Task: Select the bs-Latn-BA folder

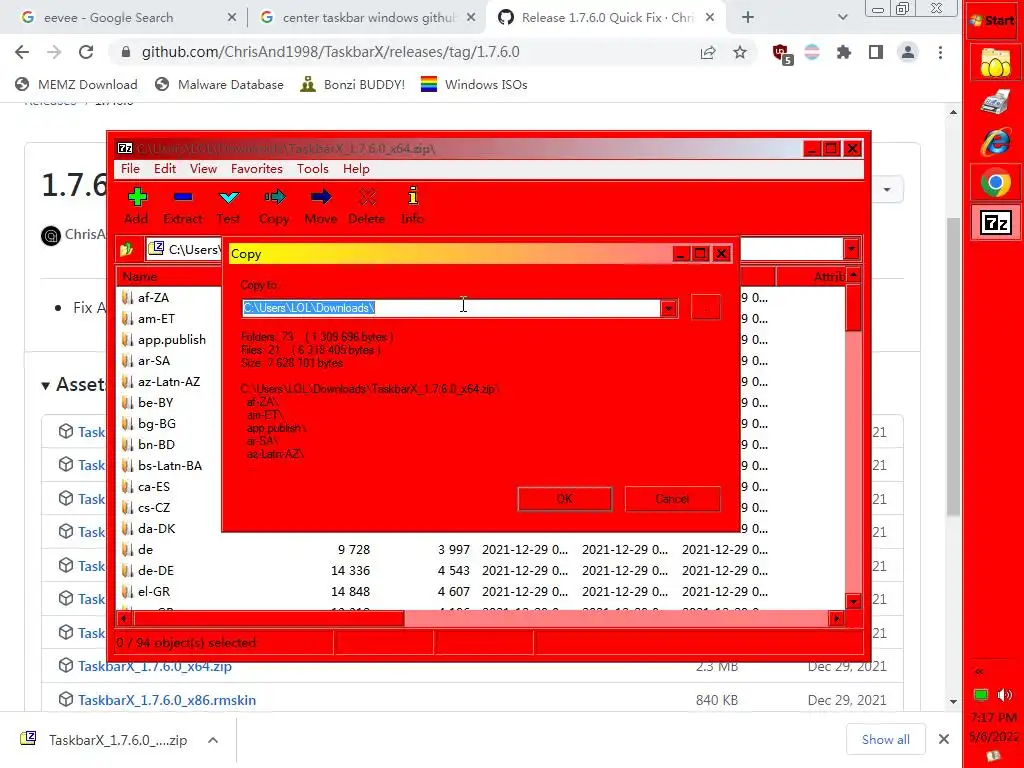Action: click(170, 466)
